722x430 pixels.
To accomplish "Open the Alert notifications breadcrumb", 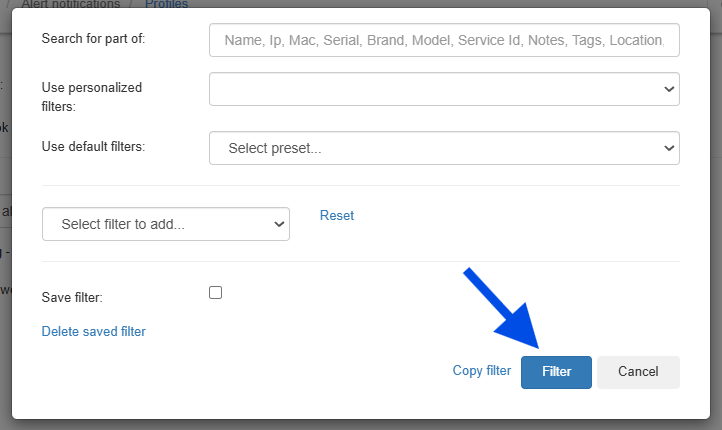I will pos(84,4).
